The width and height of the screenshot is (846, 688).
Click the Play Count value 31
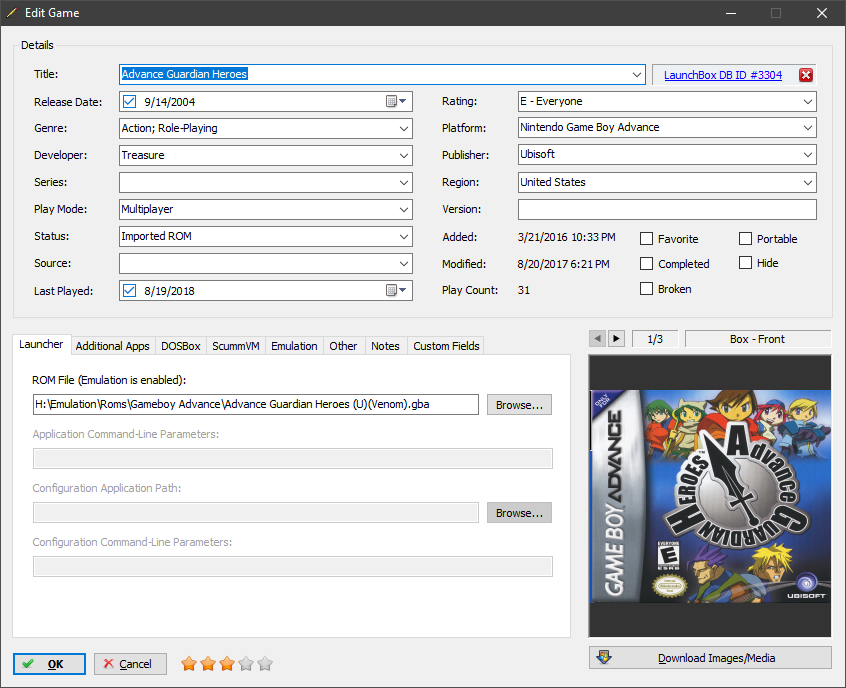click(524, 290)
